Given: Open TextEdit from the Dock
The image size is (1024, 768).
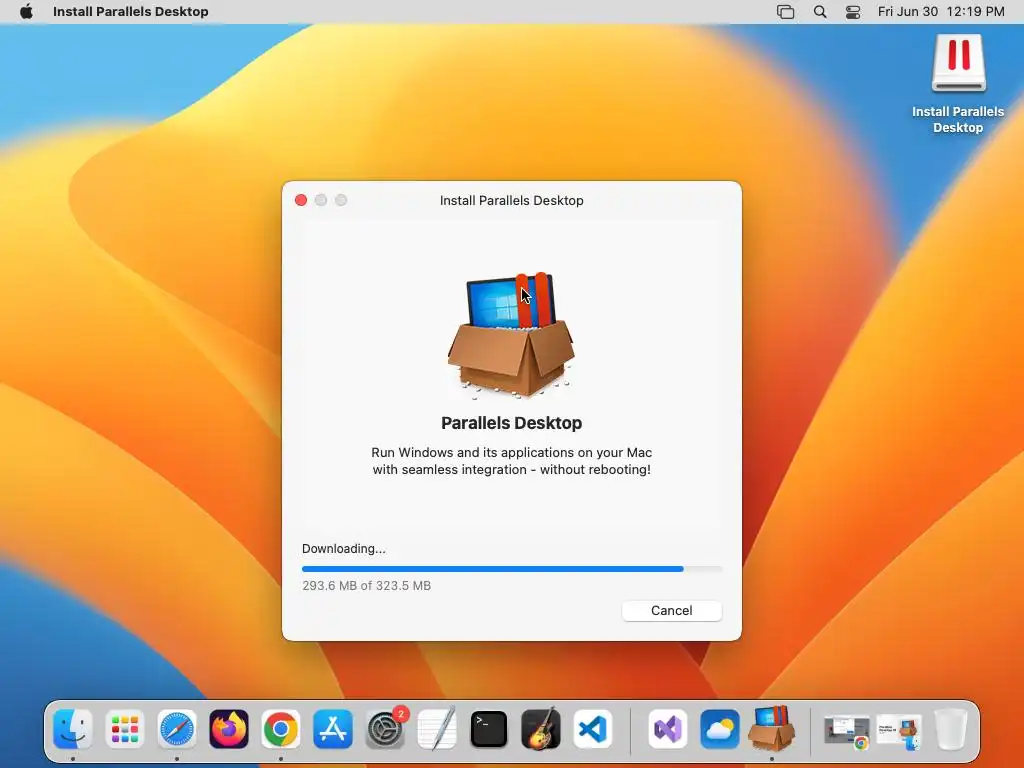Looking at the screenshot, I should [x=437, y=729].
